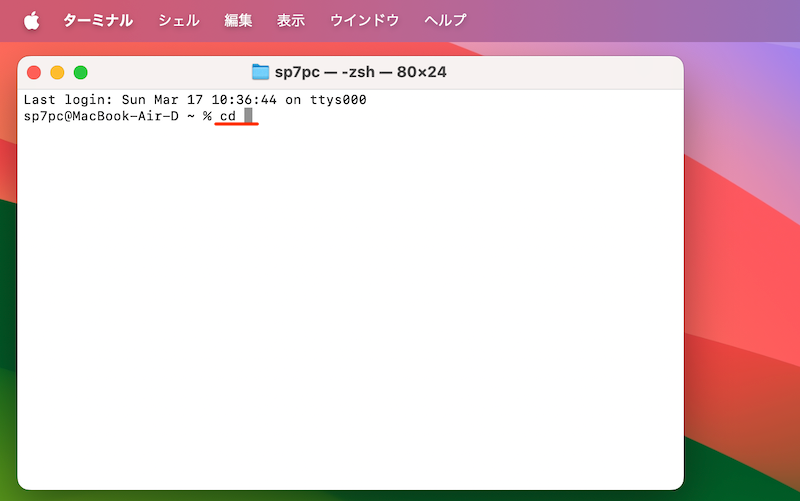Expand the 表示 menu
This screenshot has height=501, width=800.
291,20
